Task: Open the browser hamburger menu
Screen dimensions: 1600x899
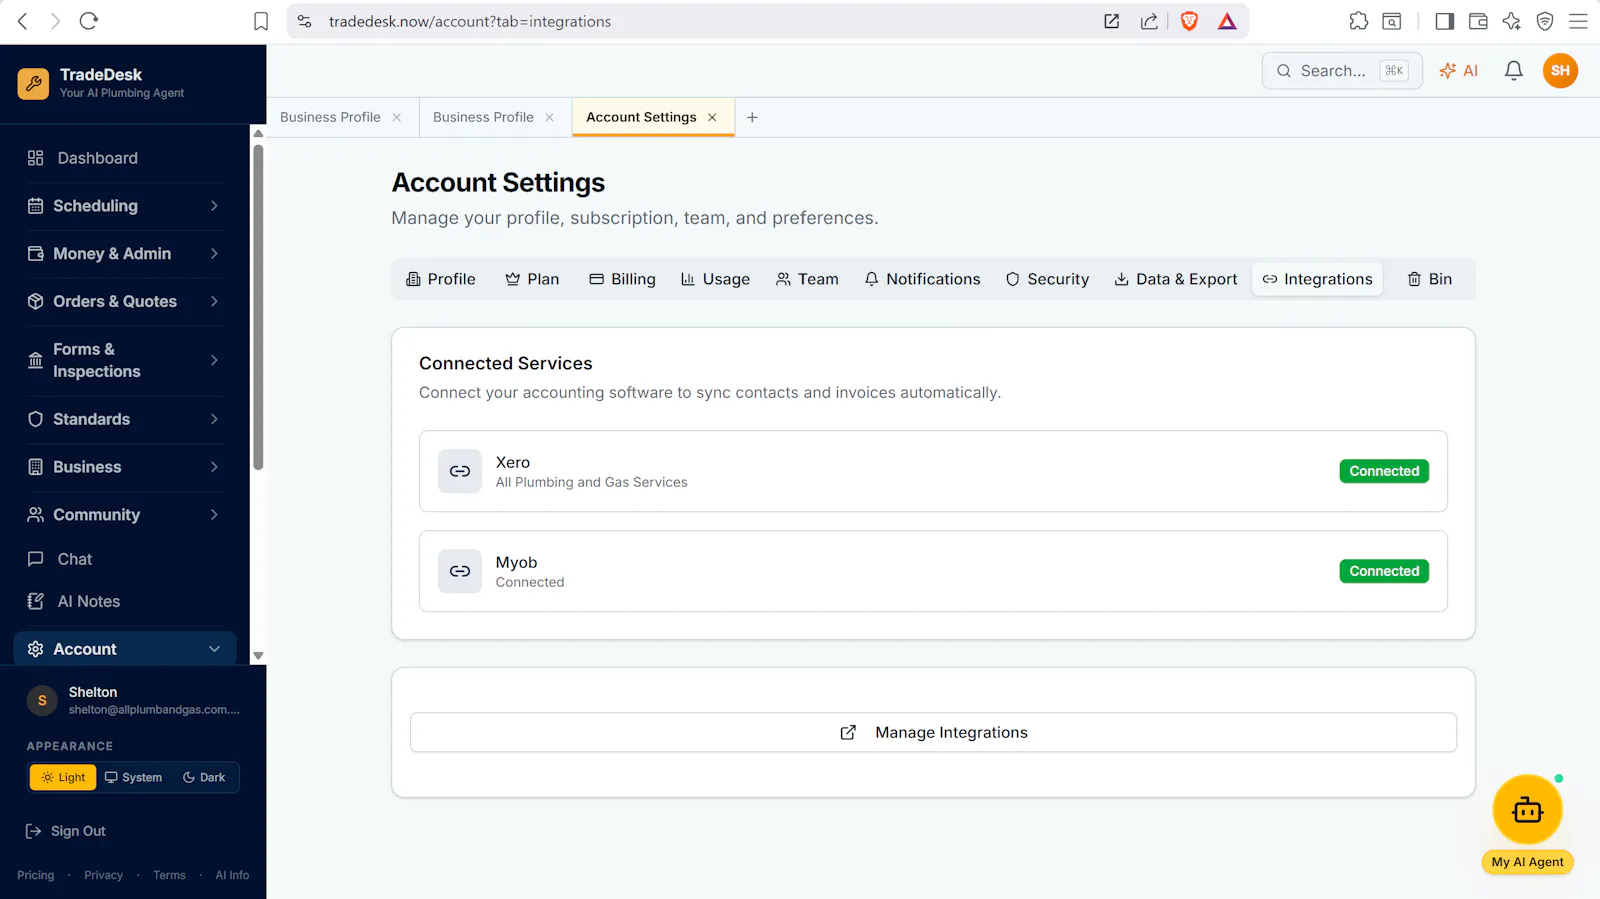Action: tap(1578, 21)
